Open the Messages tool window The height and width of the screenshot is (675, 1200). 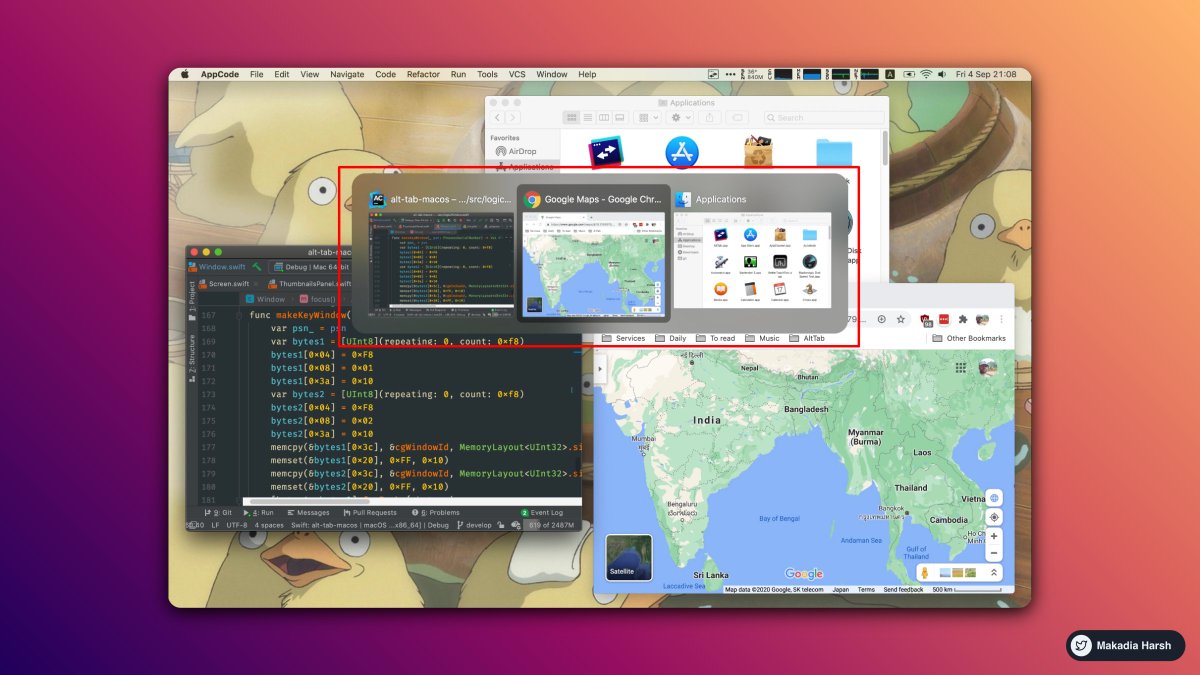coord(306,512)
